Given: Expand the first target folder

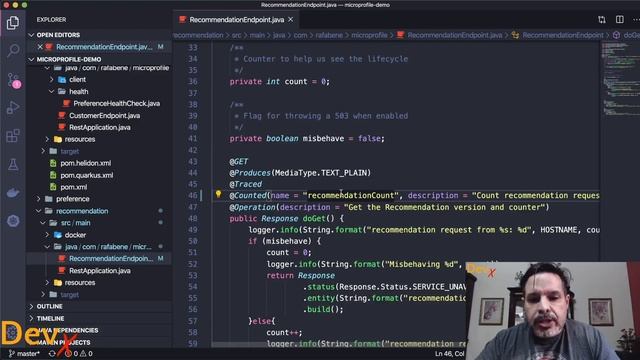Looking at the screenshot, I should tap(69, 151).
